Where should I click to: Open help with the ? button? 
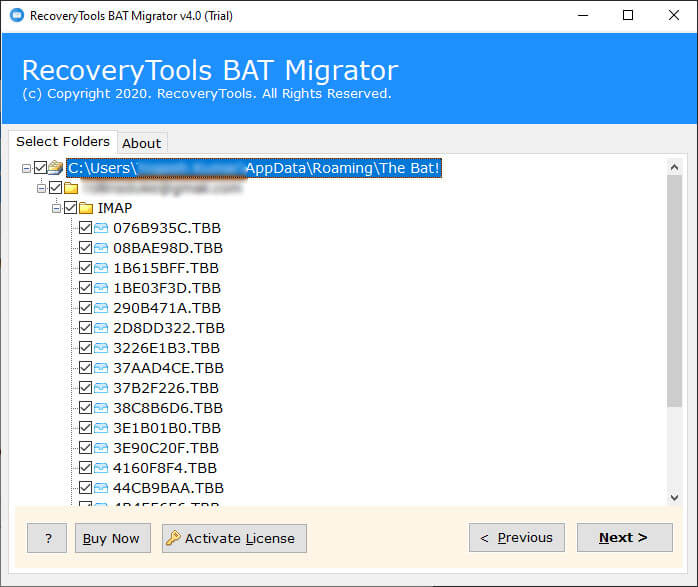coord(47,538)
